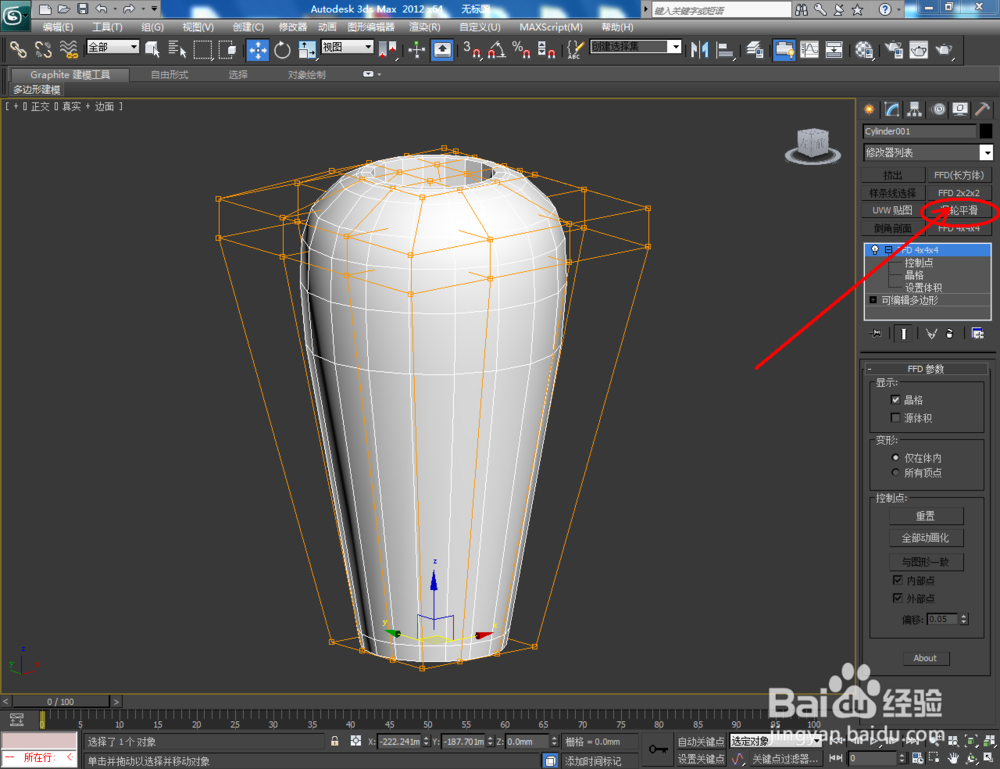Click the Configure Modifier Sets icon
The width and height of the screenshot is (1000, 769).
977,333
